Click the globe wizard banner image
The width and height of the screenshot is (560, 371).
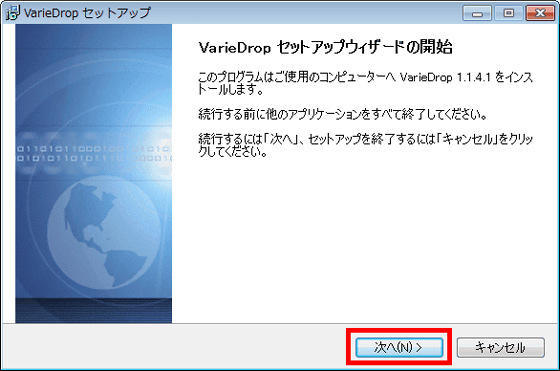[94, 174]
